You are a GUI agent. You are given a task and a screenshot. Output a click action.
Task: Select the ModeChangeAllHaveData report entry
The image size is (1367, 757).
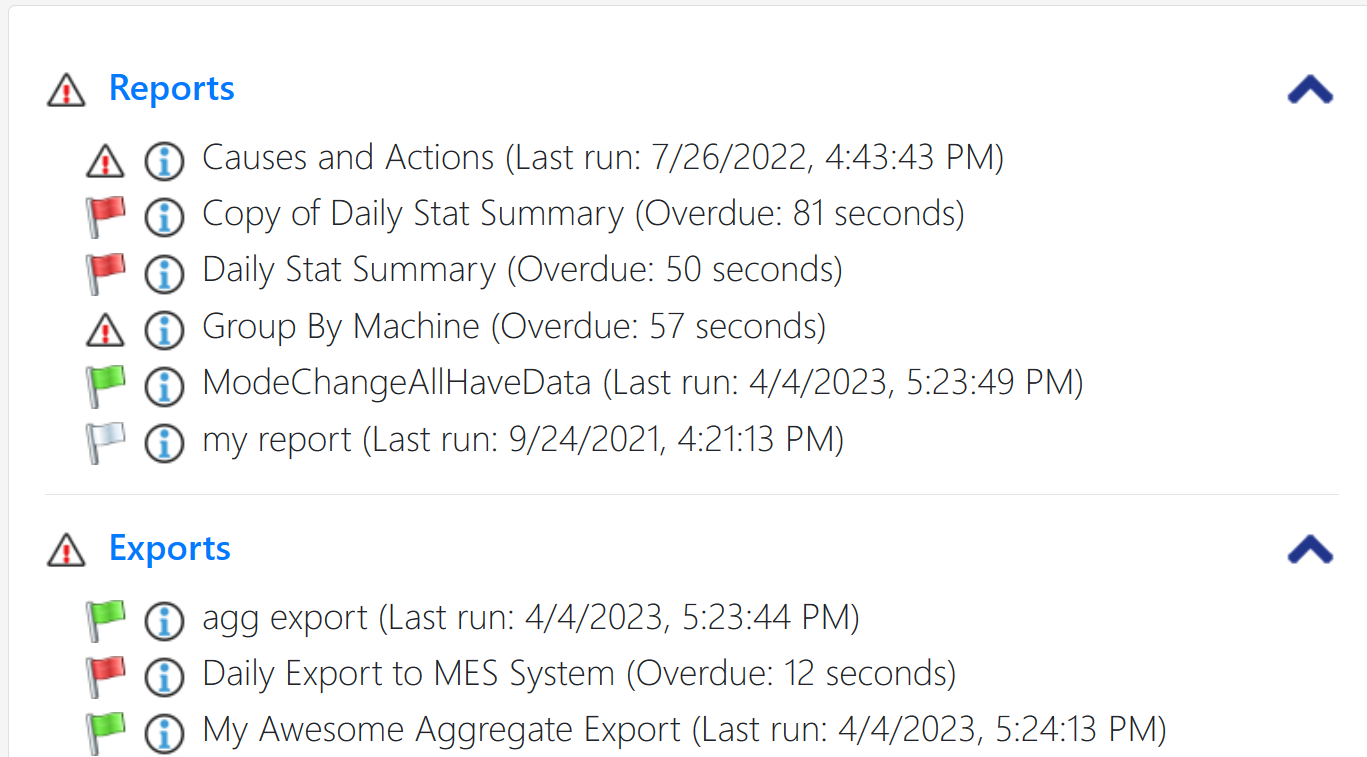tap(643, 382)
